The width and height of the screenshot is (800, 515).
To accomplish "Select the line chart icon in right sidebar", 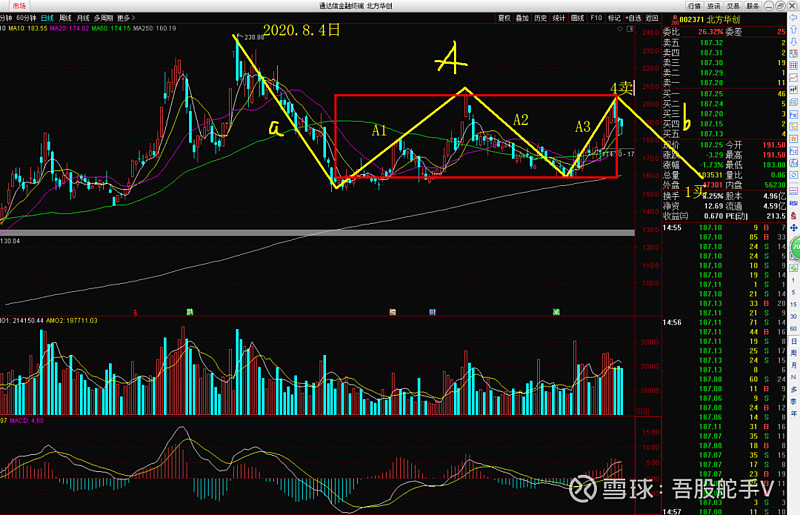I will (793, 77).
